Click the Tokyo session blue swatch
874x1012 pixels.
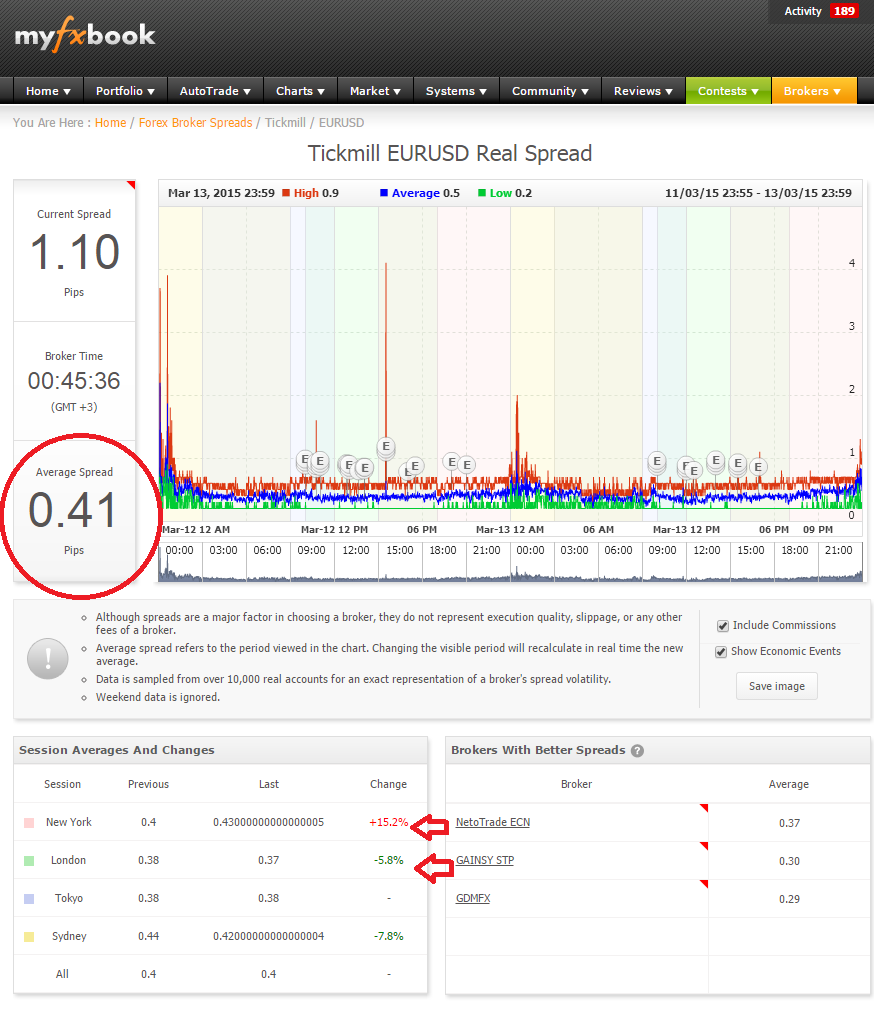[29, 898]
